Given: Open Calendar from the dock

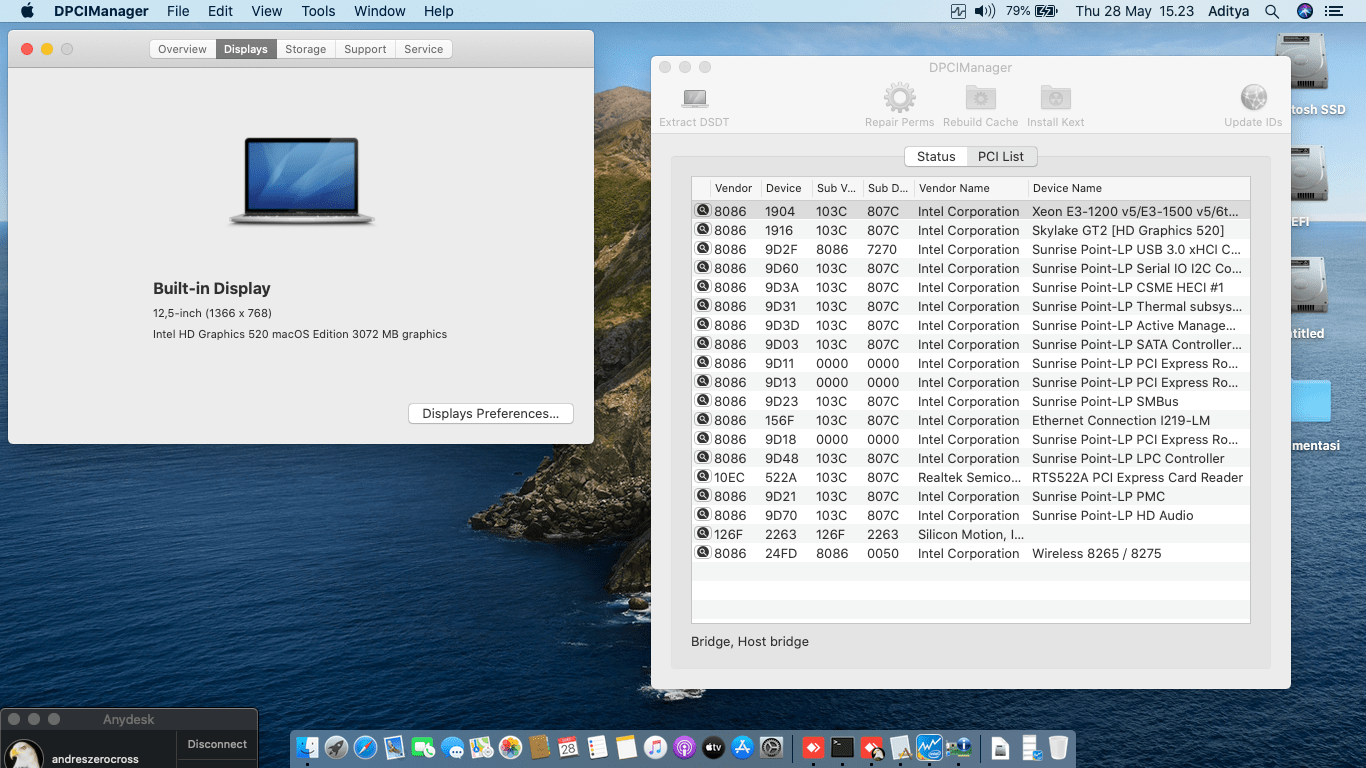Looking at the screenshot, I should [x=569, y=747].
